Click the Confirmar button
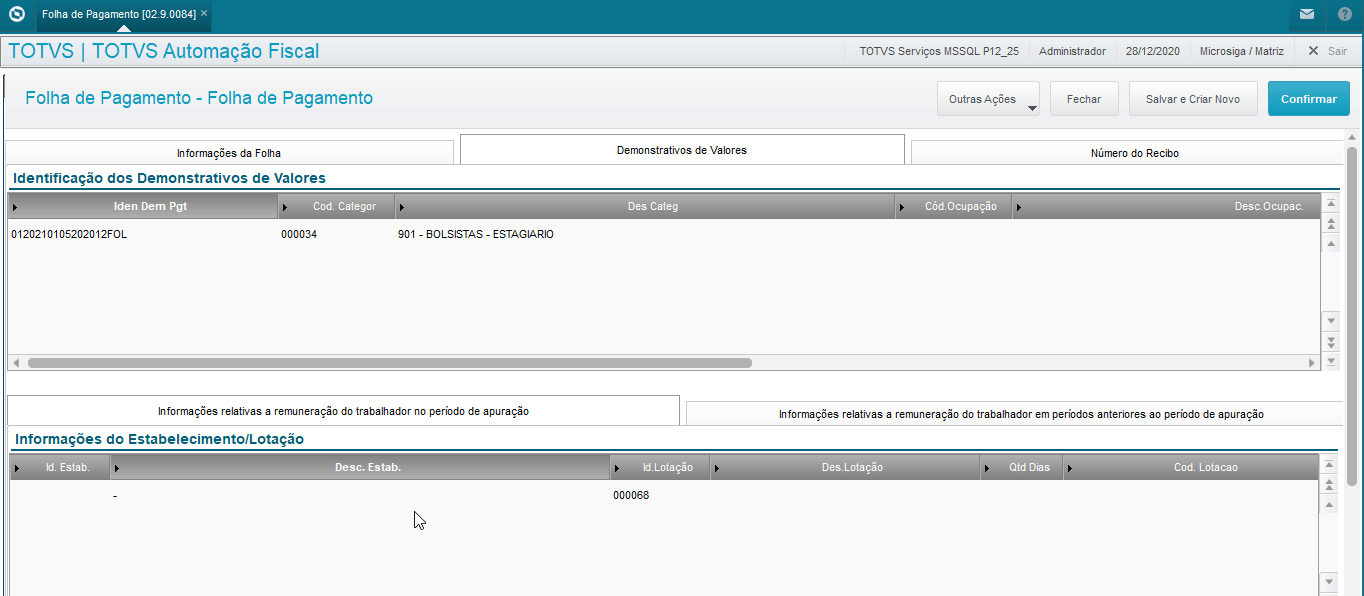The width and height of the screenshot is (1364, 596). tap(1309, 99)
